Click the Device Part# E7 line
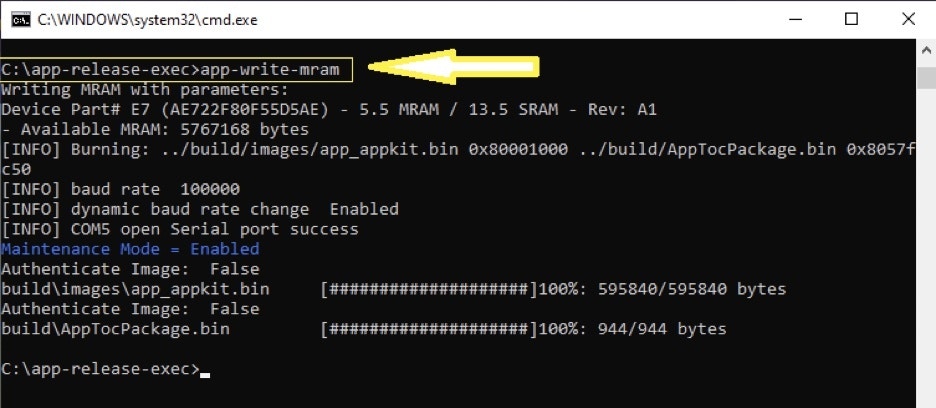This screenshot has width=936, height=408. point(329,110)
